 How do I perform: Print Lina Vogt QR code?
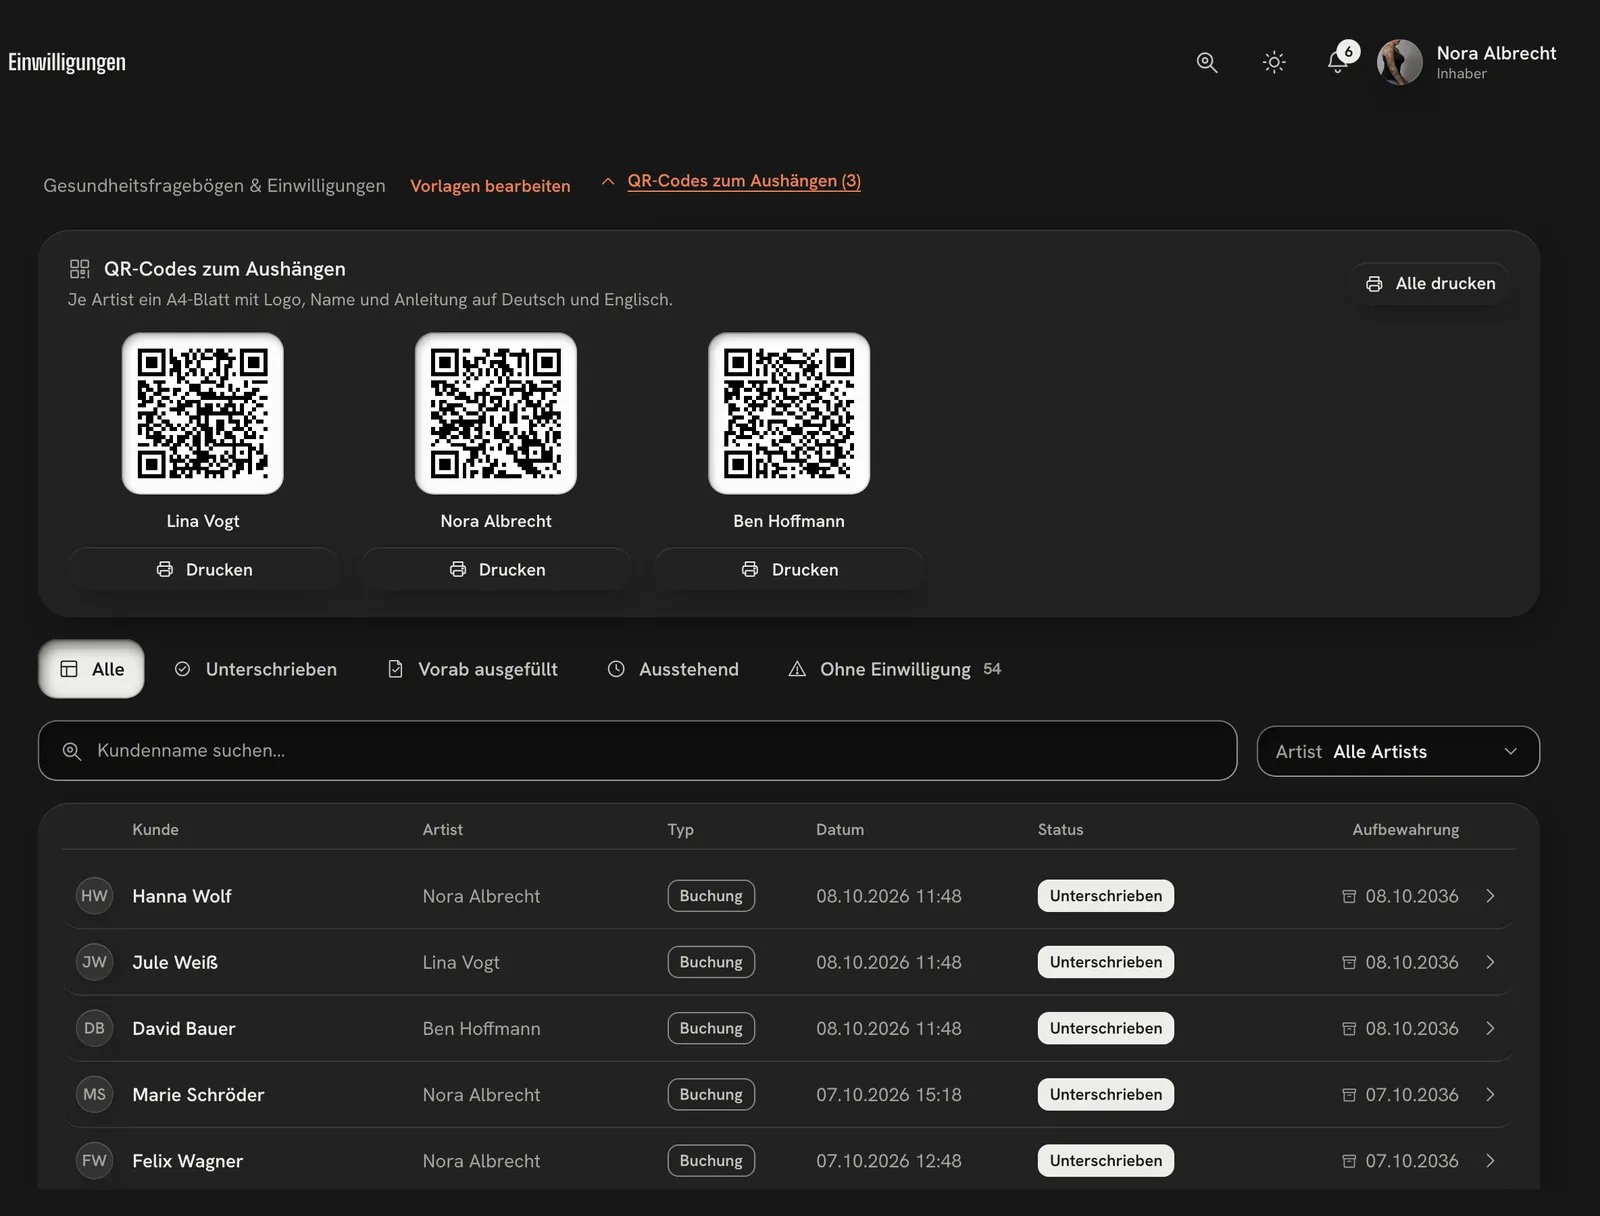coord(203,569)
